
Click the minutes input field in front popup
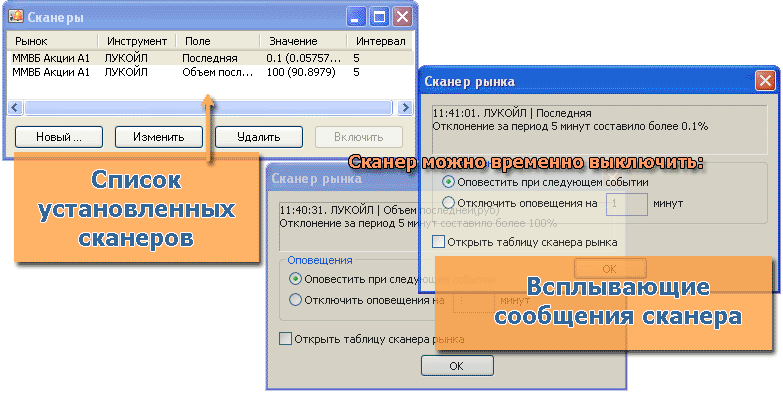627,203
